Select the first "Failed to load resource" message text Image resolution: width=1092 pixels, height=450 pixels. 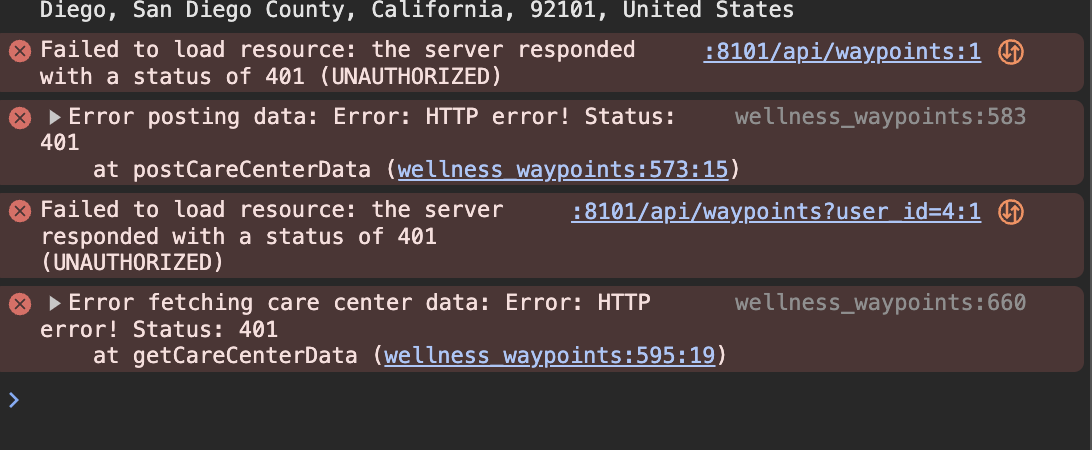337,63
